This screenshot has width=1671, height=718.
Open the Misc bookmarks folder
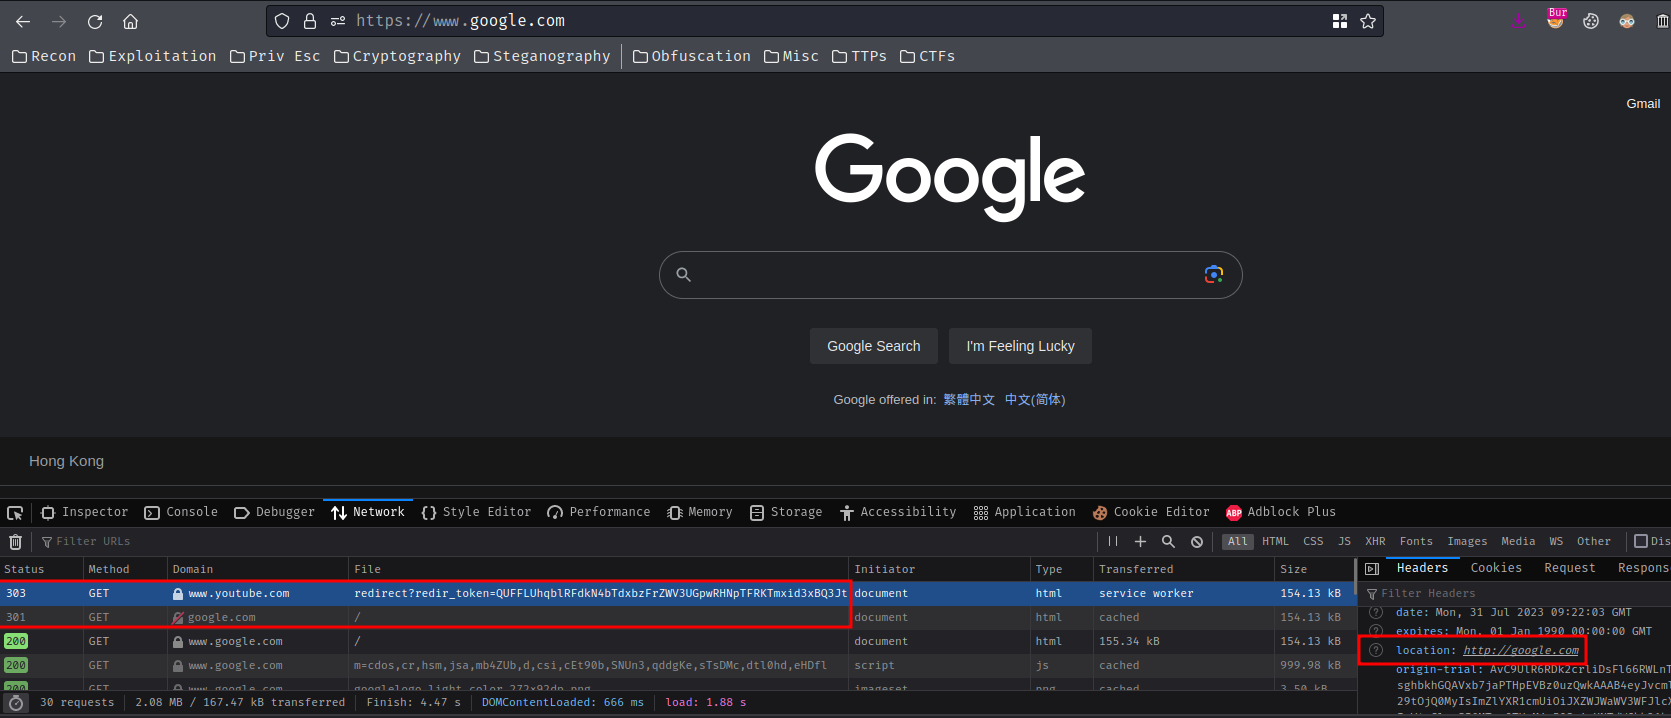pos(791,57)
